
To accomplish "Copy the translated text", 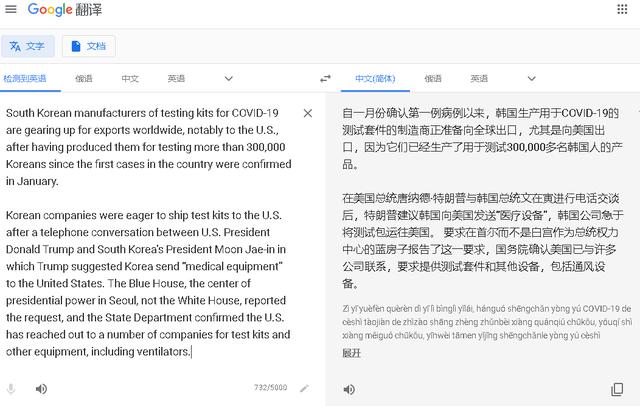I will [617, 389].
